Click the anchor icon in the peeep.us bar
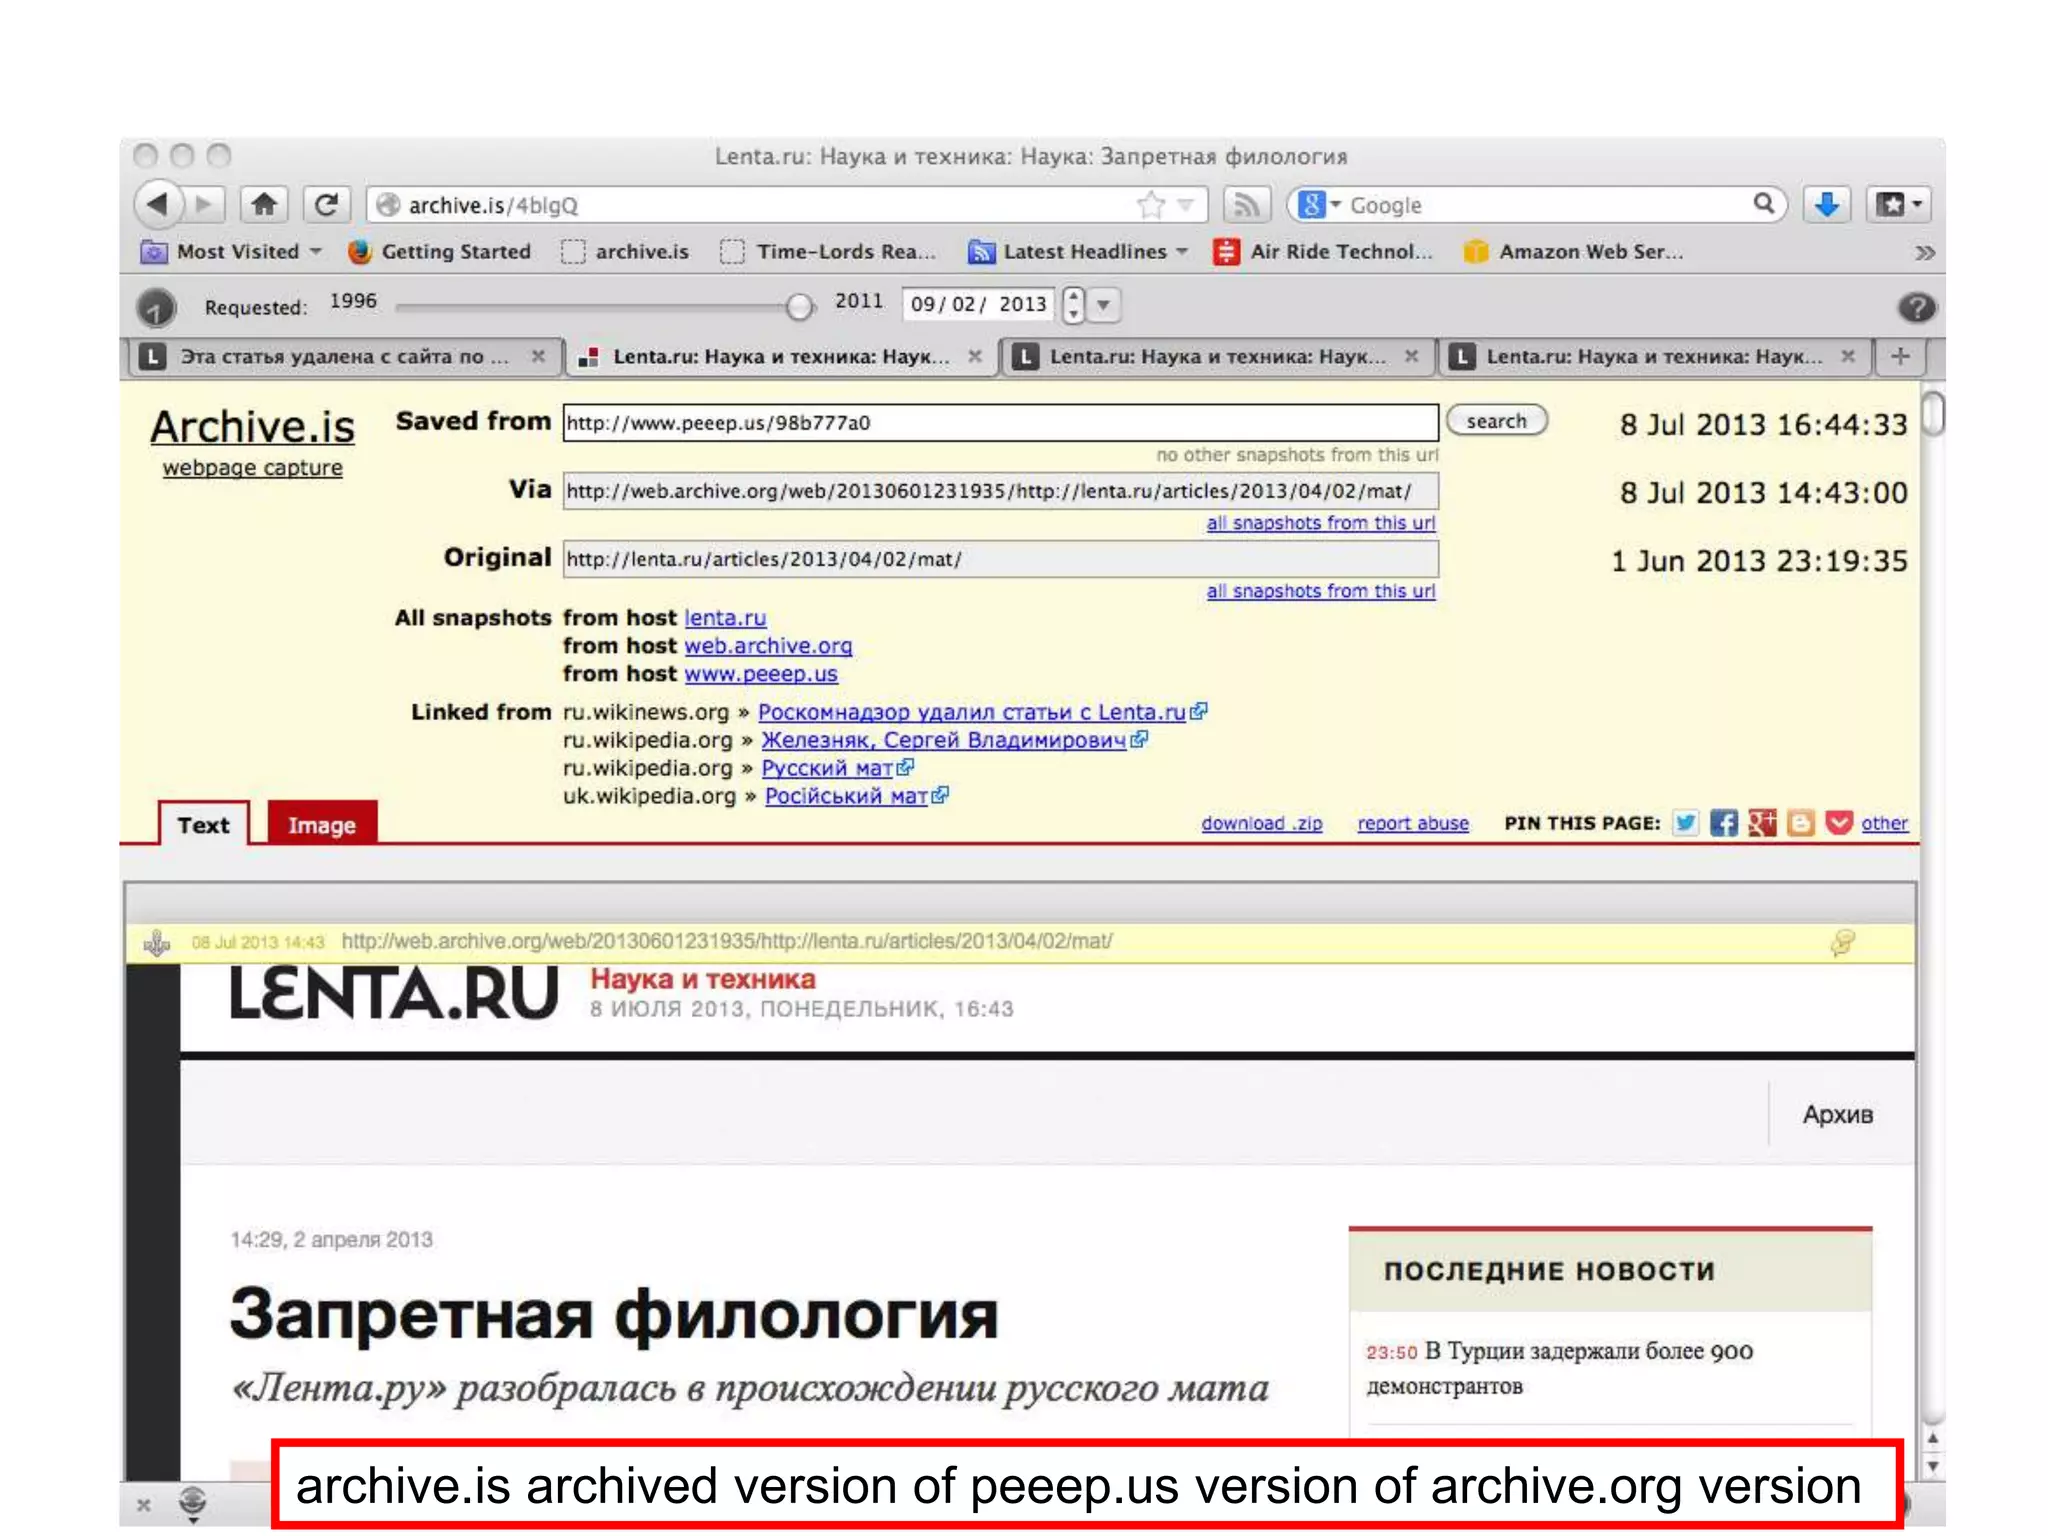The width and height of the screenshot is (2048, 1536). (157, 942)
